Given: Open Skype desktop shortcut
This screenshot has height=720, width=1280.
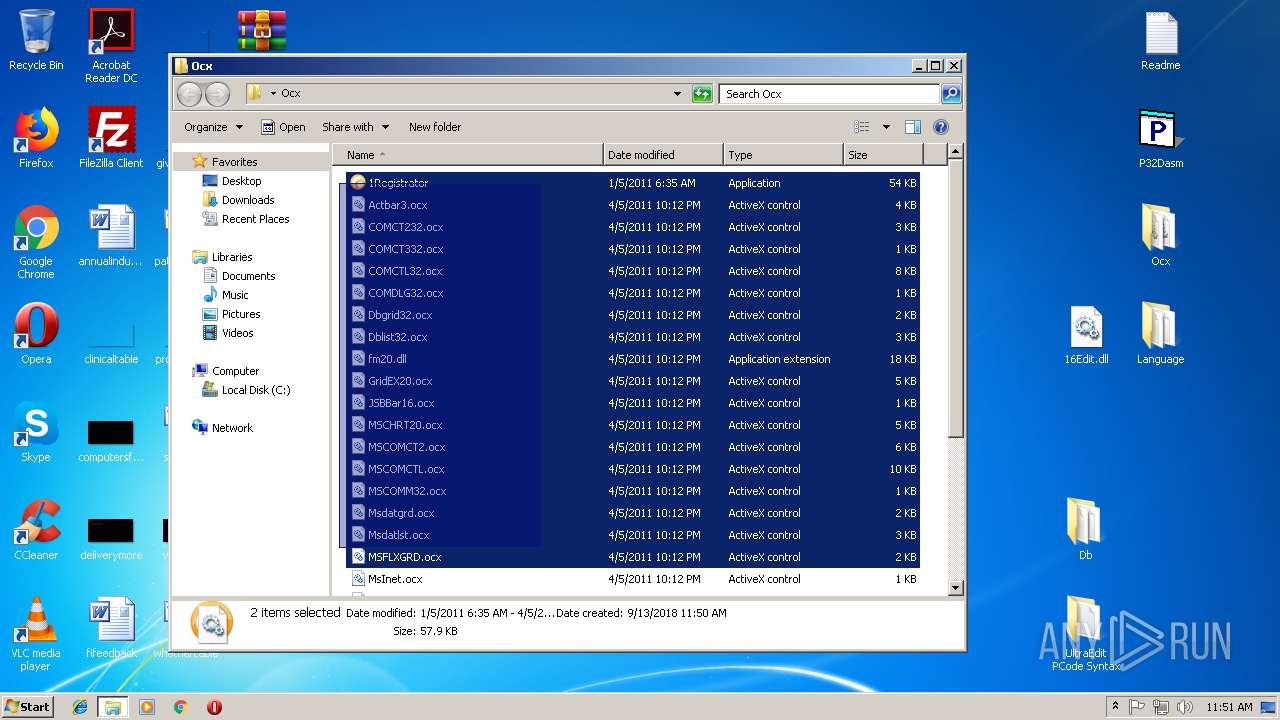Looking at the screenshot, I should tap(36, 432).
